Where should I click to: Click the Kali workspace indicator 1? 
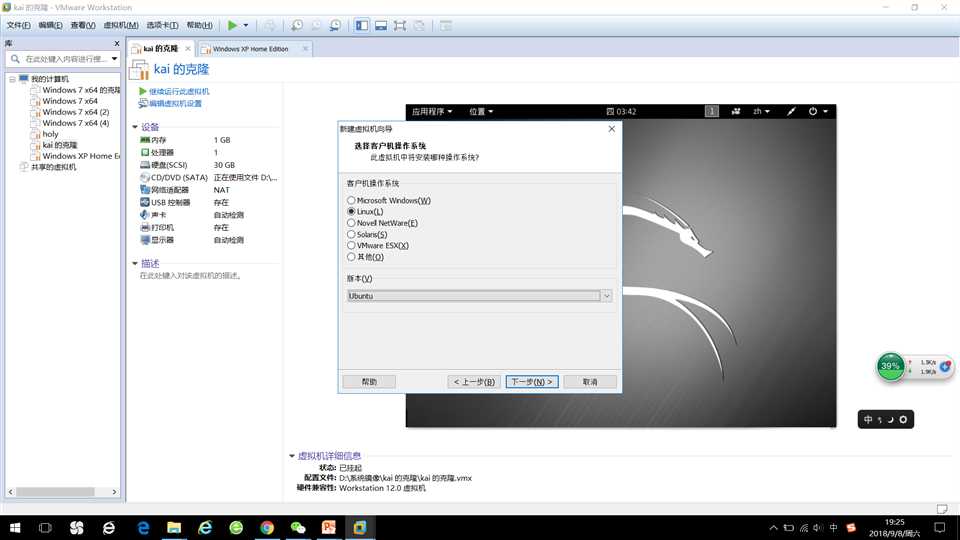711,111
